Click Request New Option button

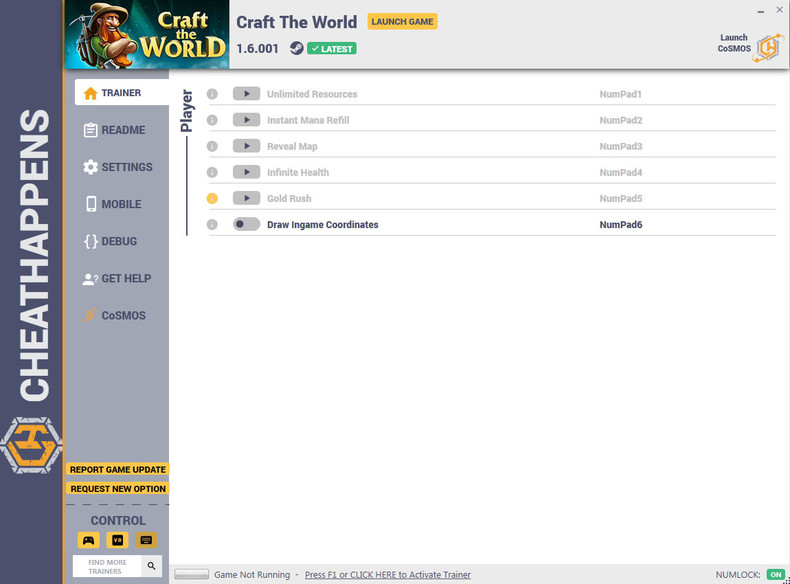click(118, 489)
